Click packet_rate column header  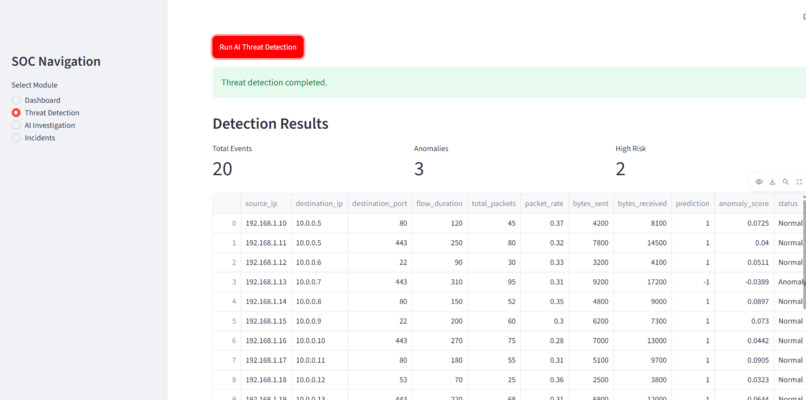(x=544, y=204)
